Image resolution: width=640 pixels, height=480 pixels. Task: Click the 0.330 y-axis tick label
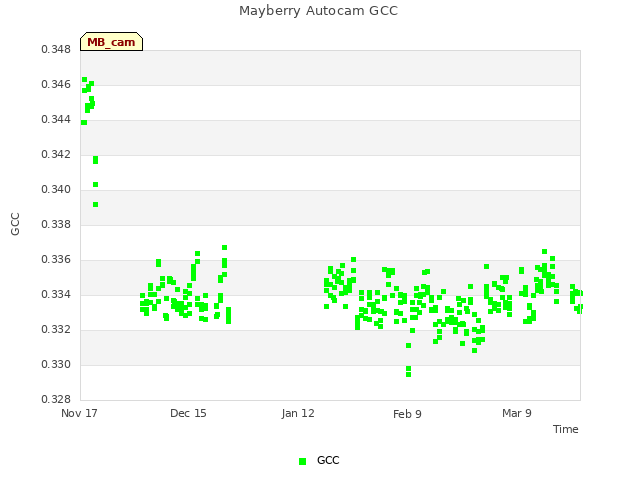pyautogui.click(x=56, y=364)
